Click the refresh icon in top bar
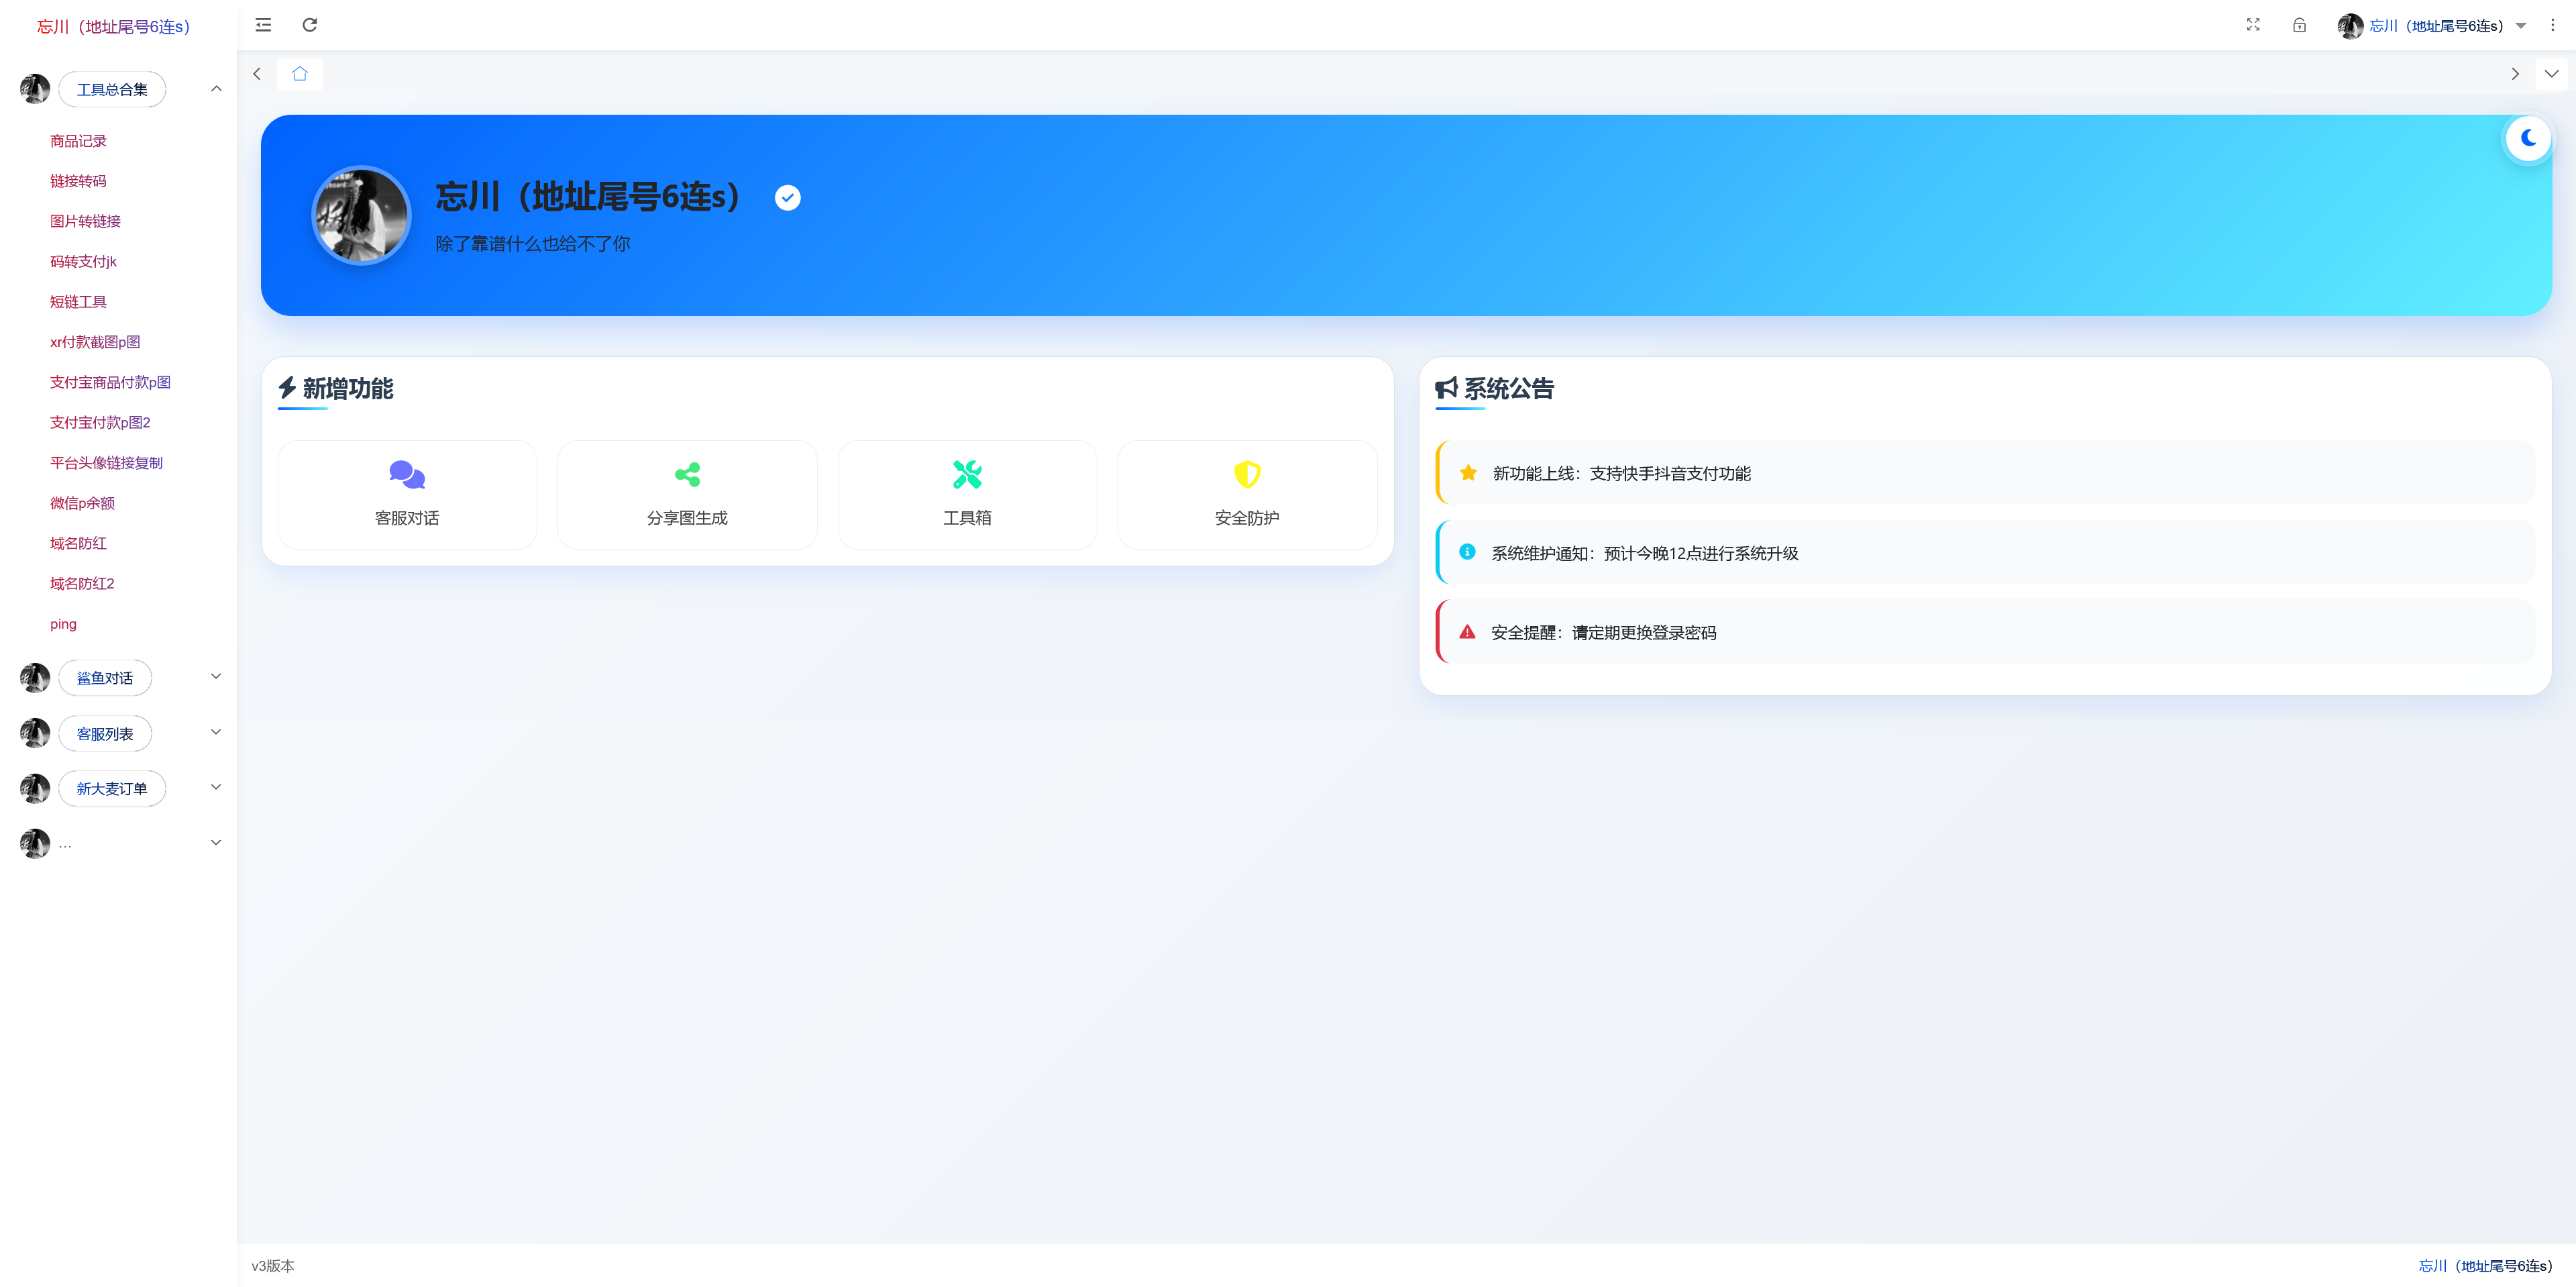This screenshot has height=1287, width=2576. 310,25
